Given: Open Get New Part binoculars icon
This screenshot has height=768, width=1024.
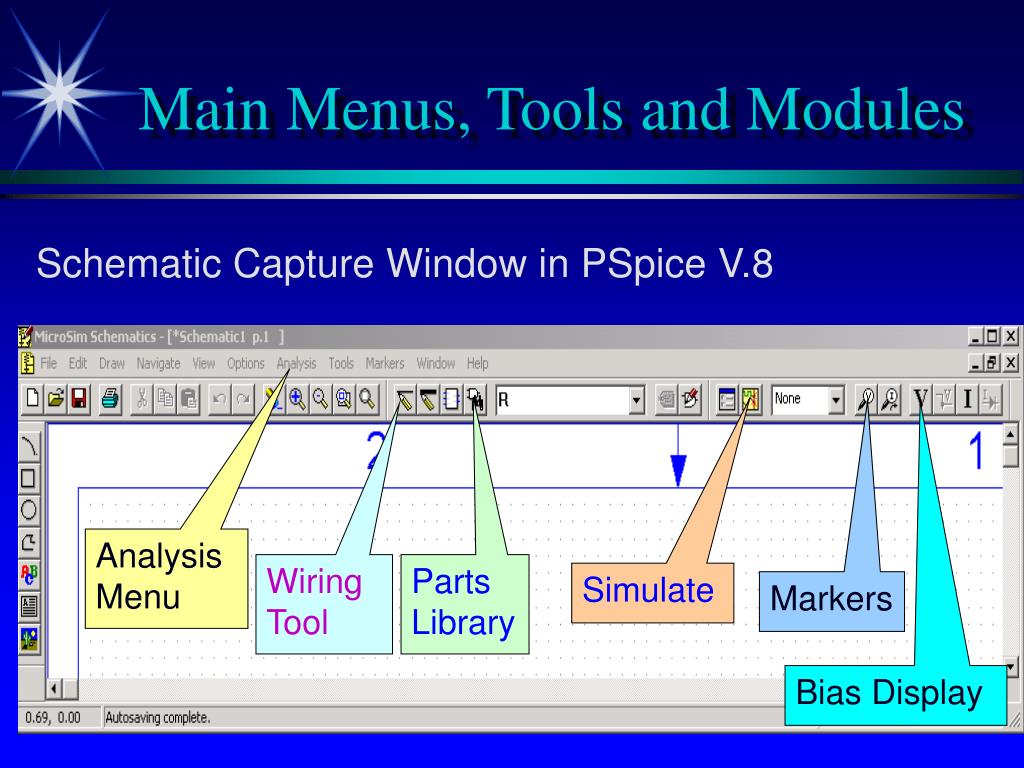Looking at the screenshot, I should [x=475, y=399].
